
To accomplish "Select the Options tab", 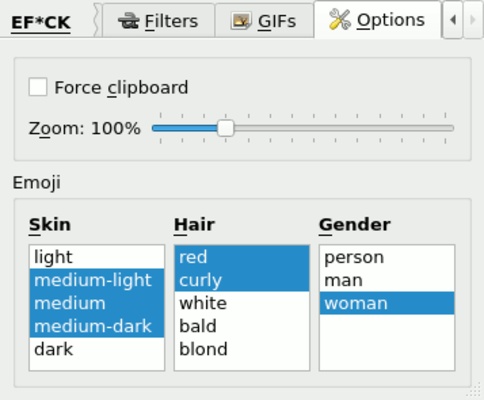I will [378, 20].
